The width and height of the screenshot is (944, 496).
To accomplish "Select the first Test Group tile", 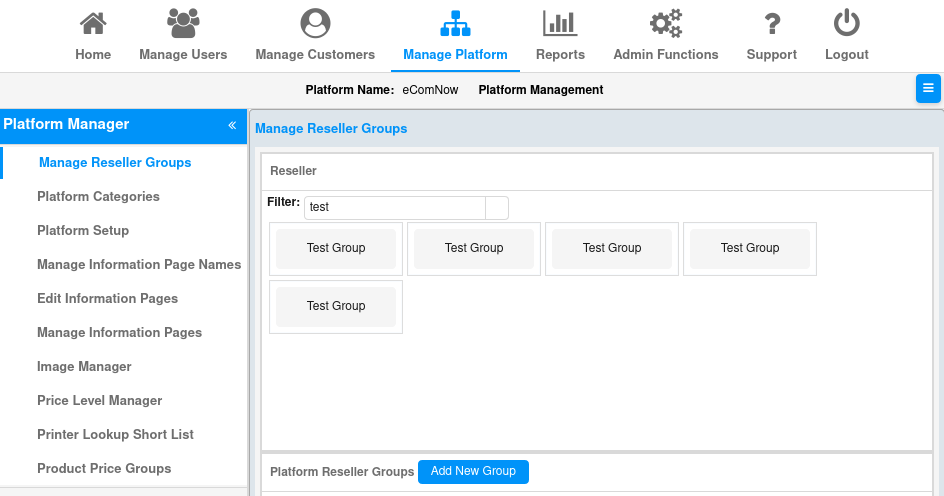I will click(336, 248).
